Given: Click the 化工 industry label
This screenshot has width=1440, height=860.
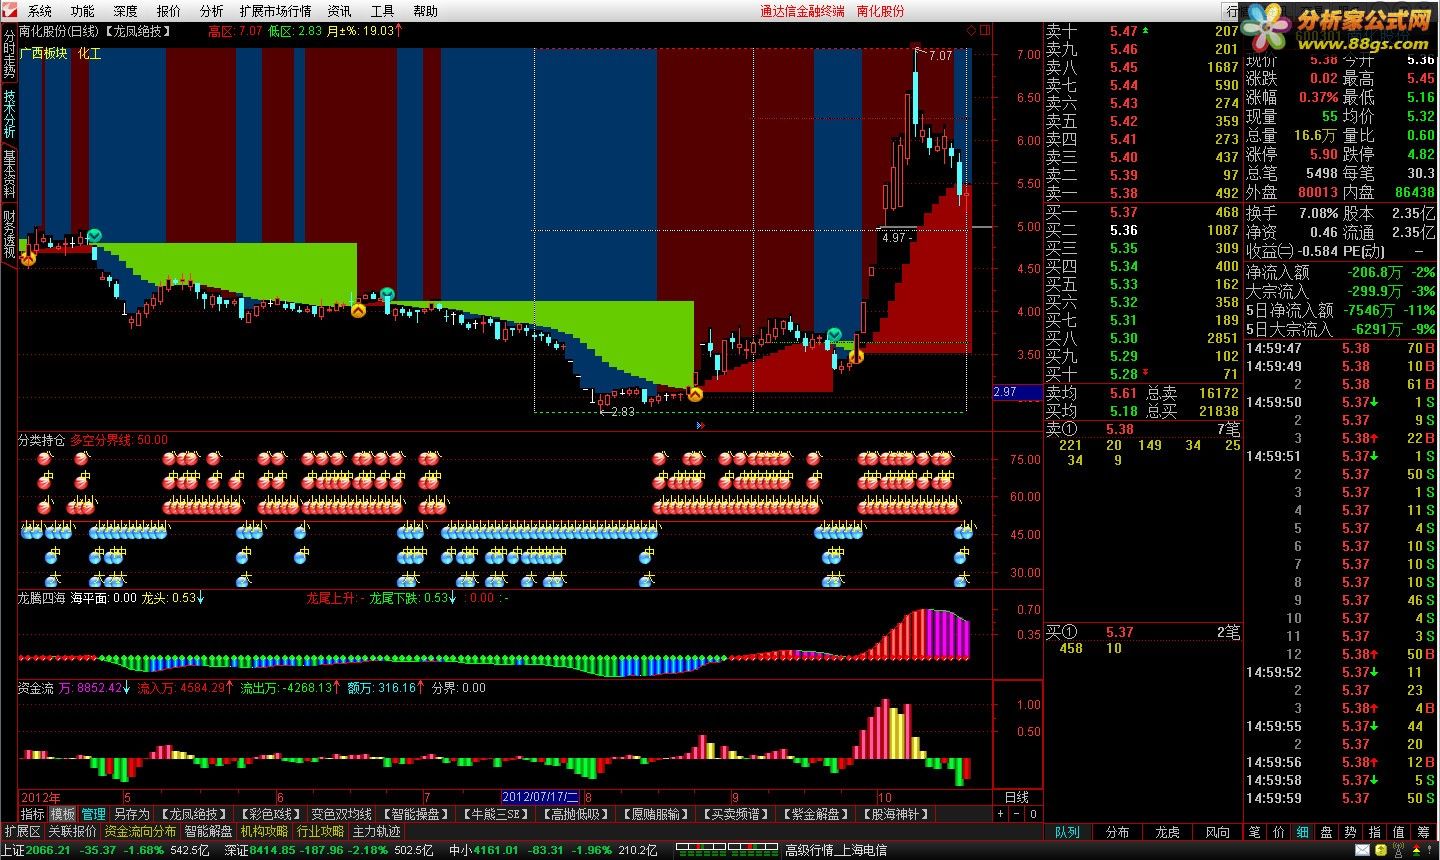Looking at the screenshot, I should [x=90, y=53].
